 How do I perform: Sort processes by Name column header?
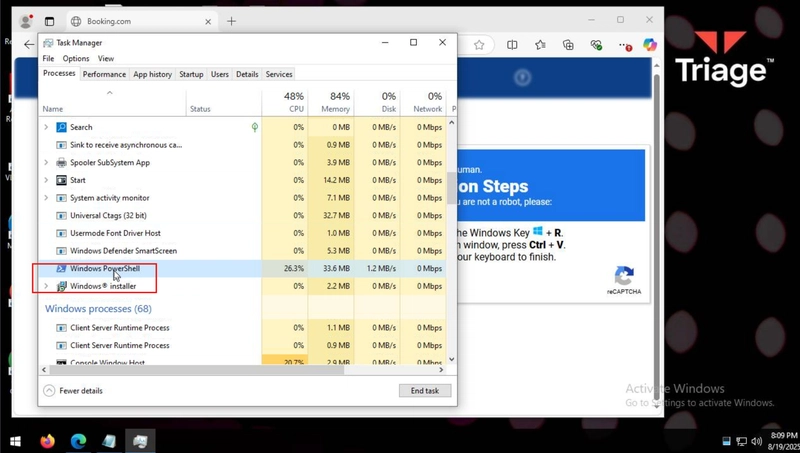(112, 103)
